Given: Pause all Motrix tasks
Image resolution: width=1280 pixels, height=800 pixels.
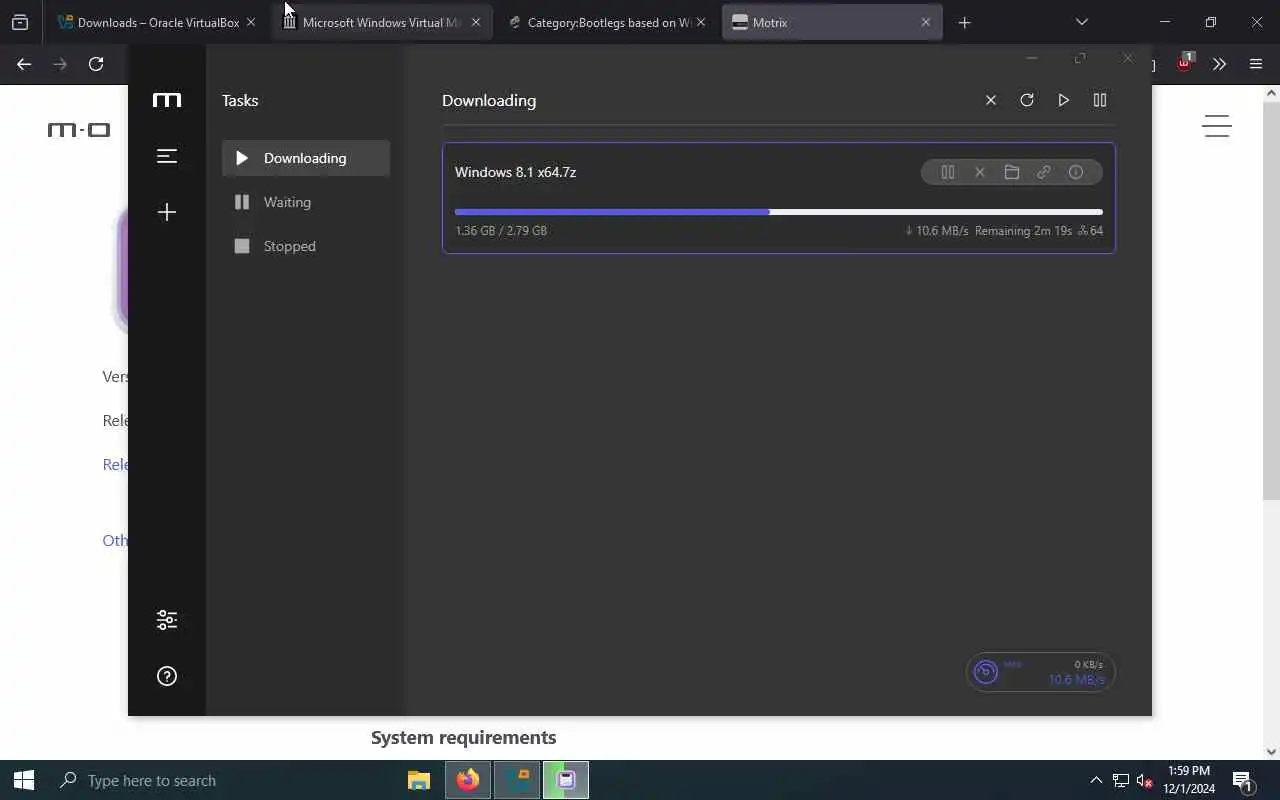Looking at the screenshot, I should tap(1100, 100).
